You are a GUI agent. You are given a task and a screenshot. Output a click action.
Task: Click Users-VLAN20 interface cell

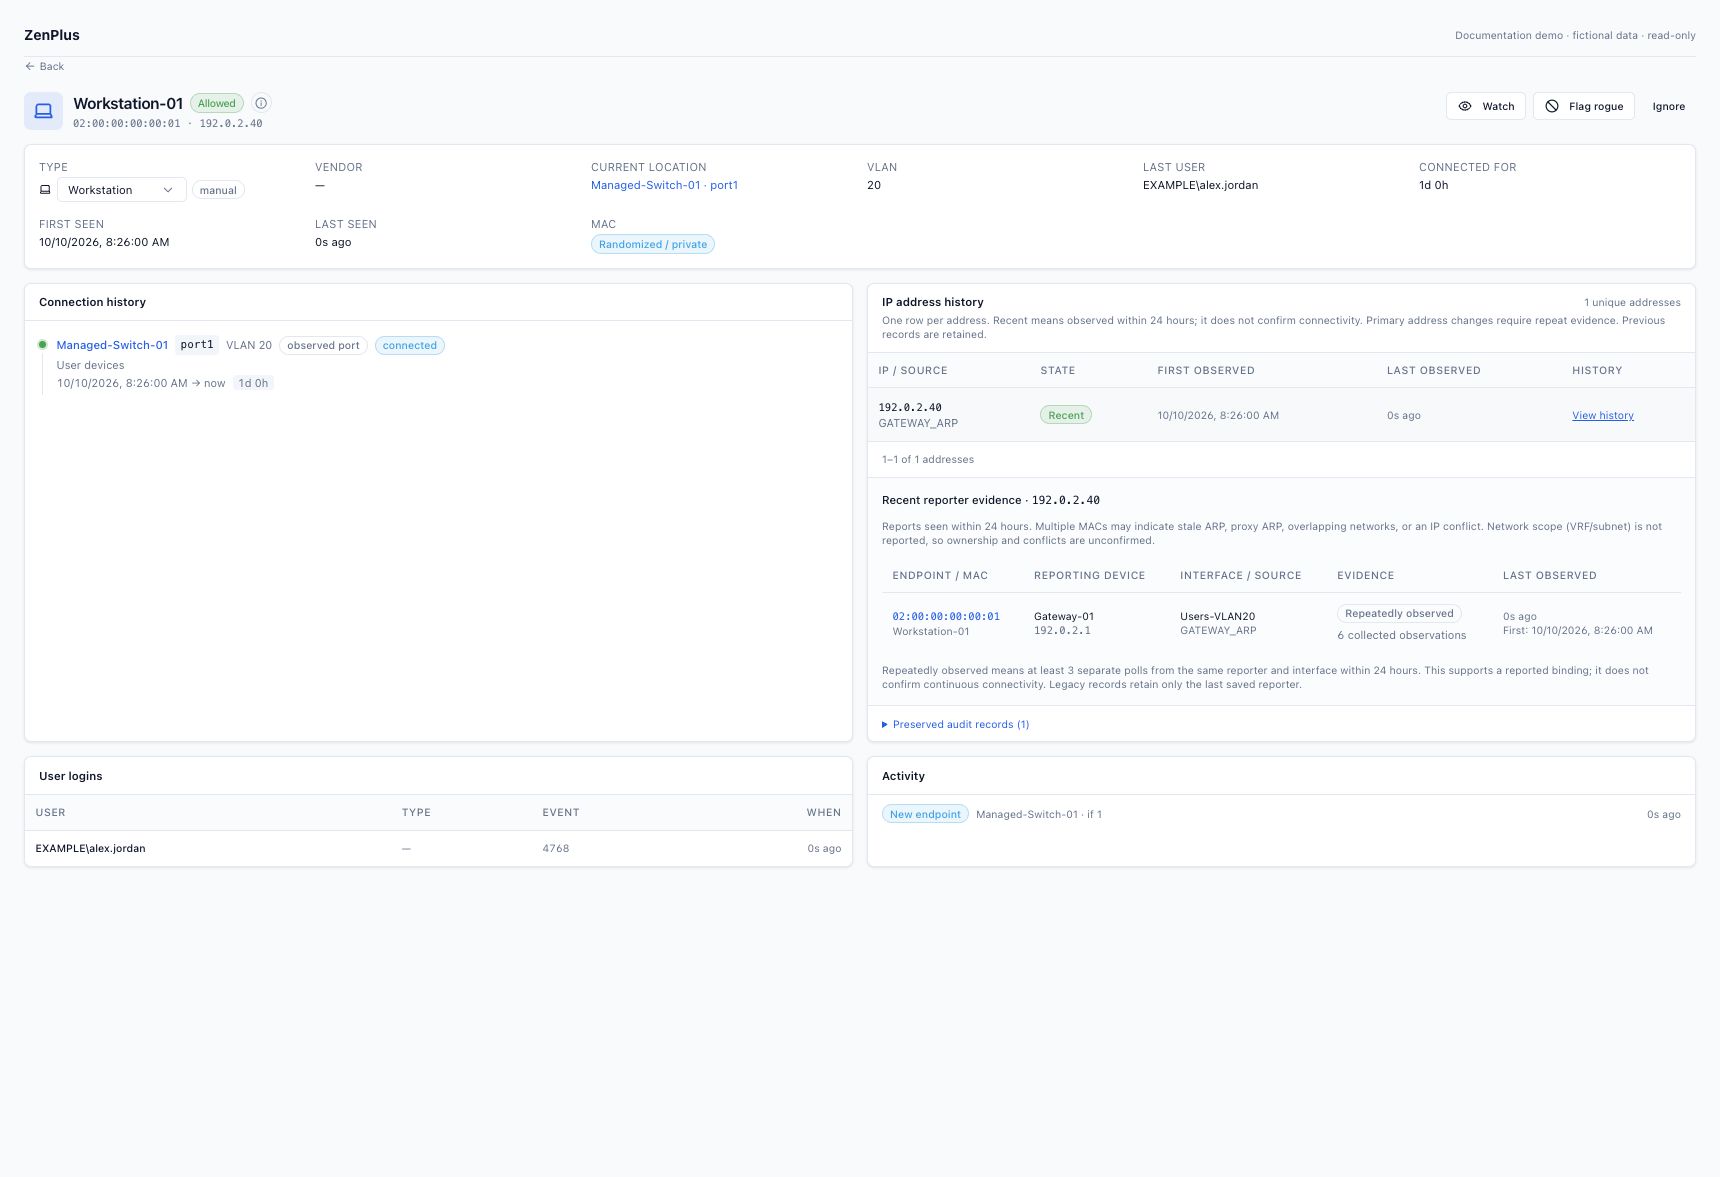[x=1217, y=616]
